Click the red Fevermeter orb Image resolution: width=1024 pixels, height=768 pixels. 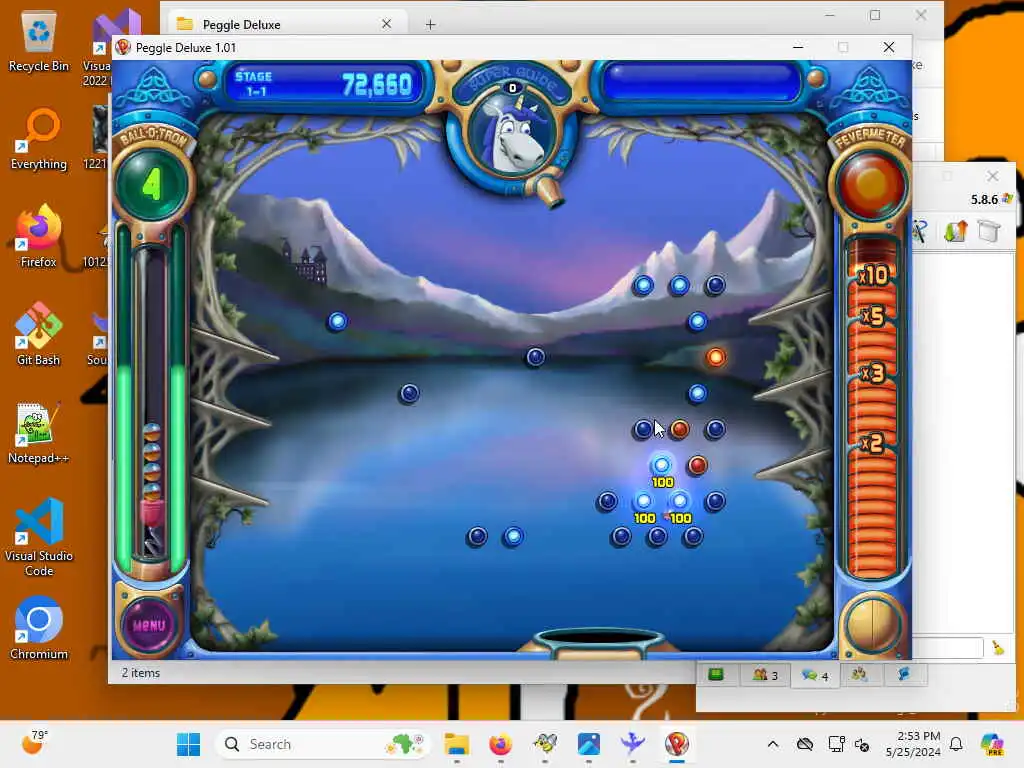tap(871, 184)
